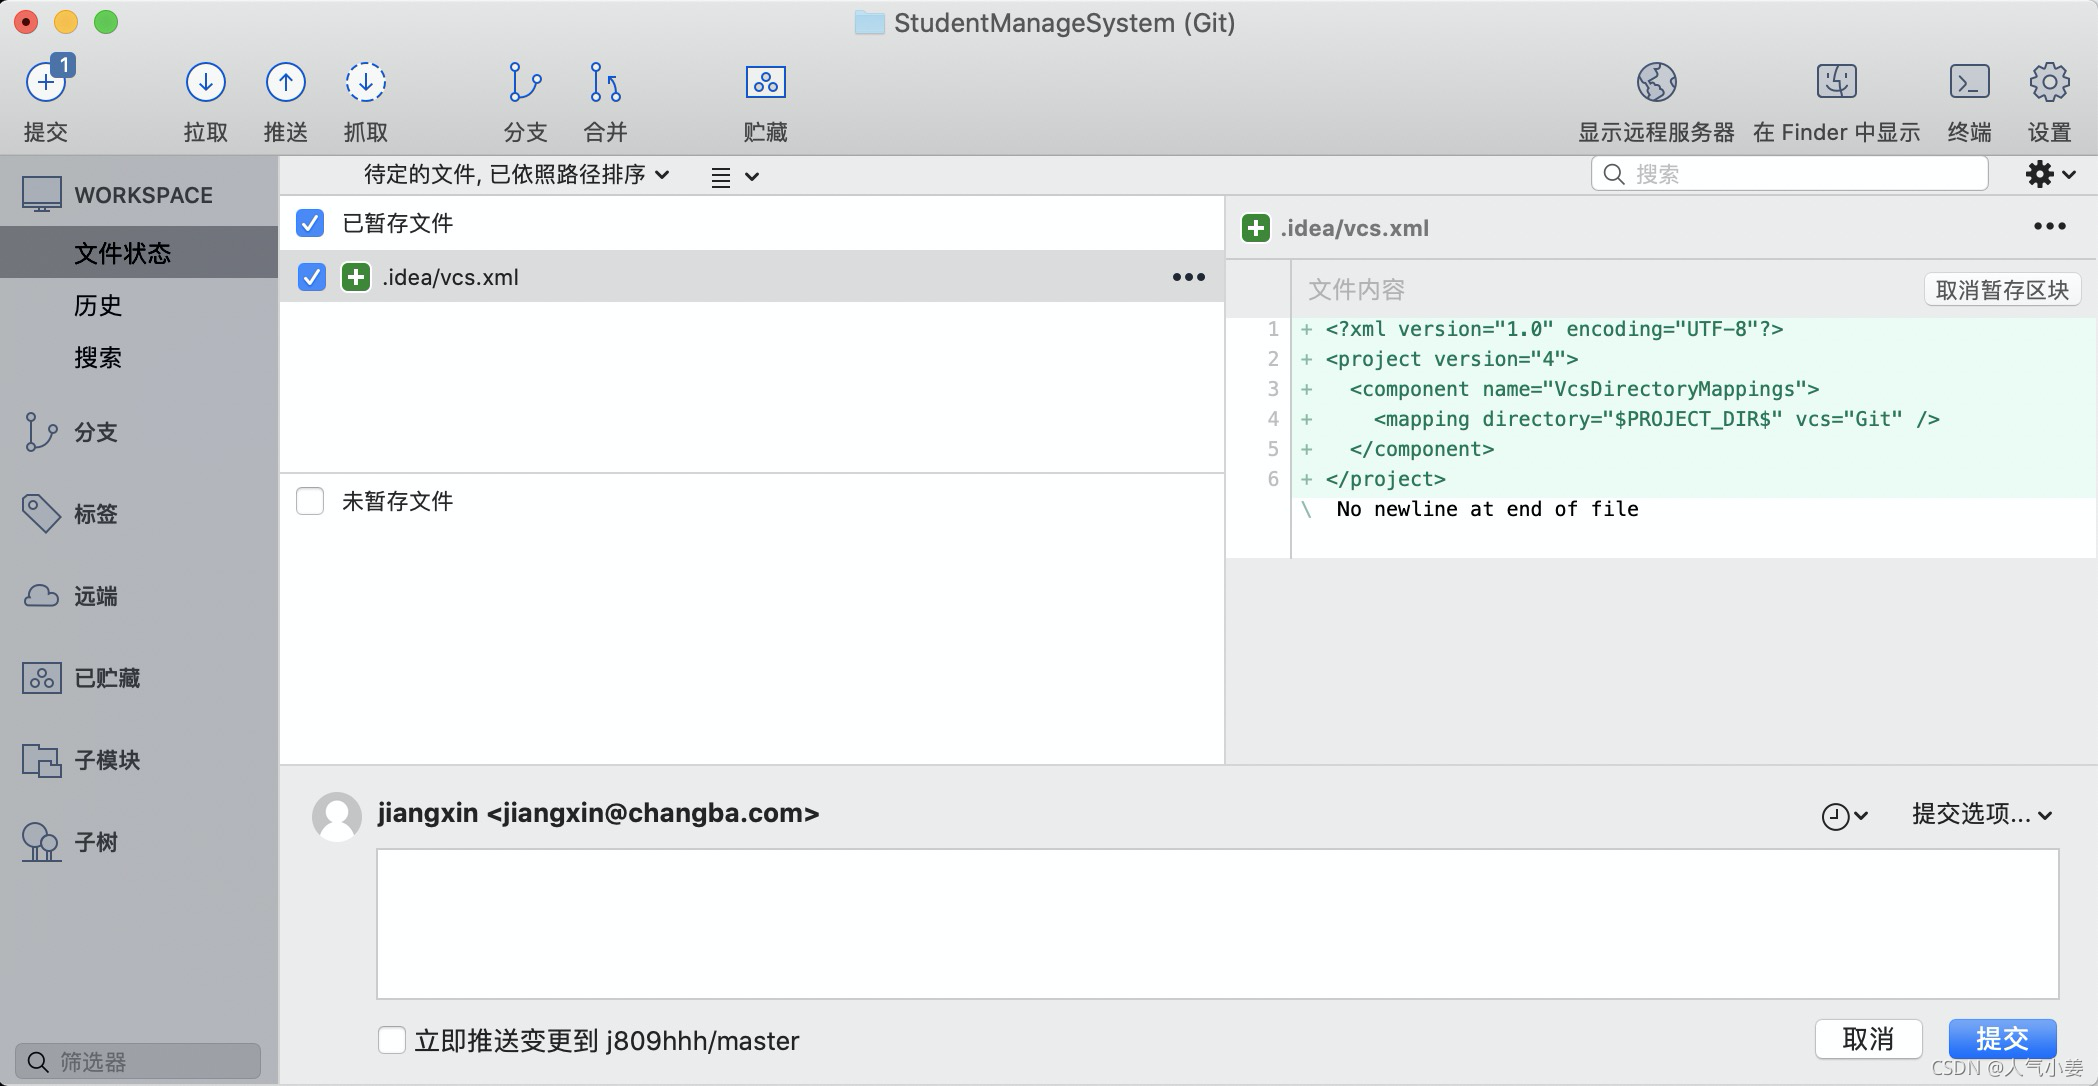Viewport: 2098px width, 1086px height.
Task: Open the 待定的文件, 已依照路径排序 dropdown
Action: tap(517, 175)
